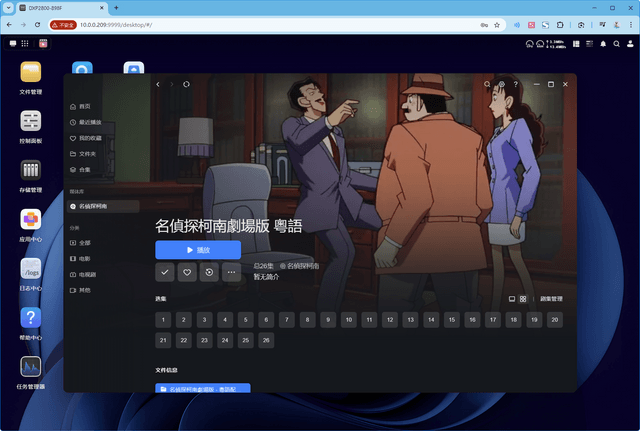Screen dimensions: 640x431
Task: Open the NAS user account menu
Action: [630, 44]
